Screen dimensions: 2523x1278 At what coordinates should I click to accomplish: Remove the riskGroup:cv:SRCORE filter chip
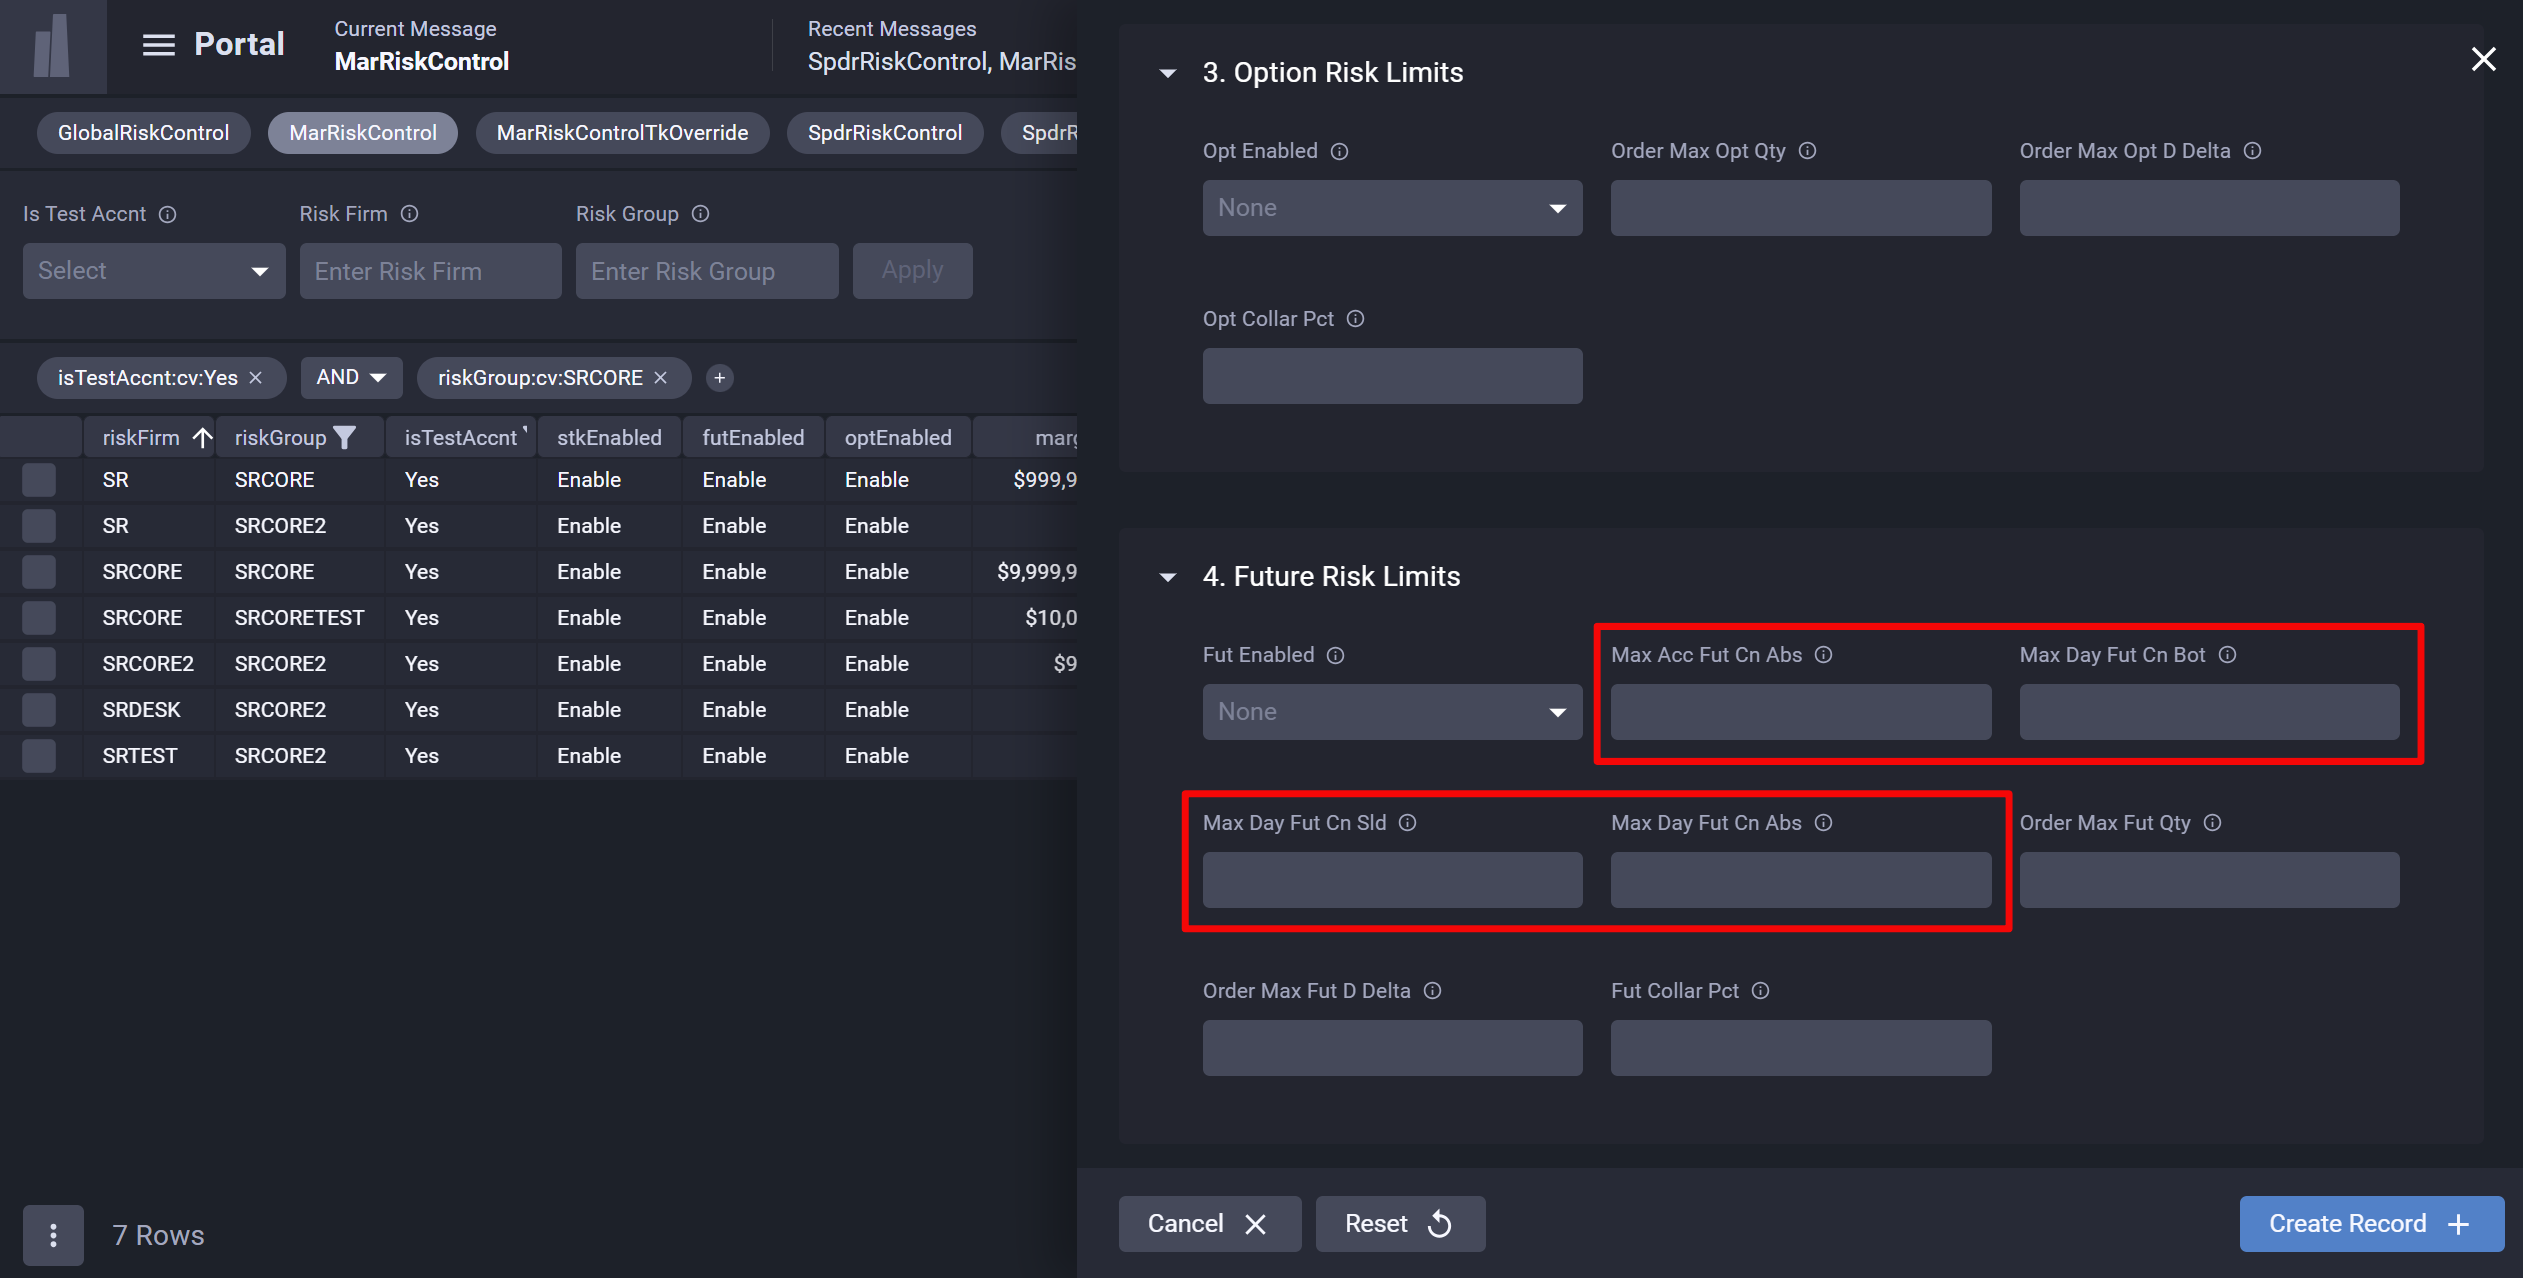tap(661, 378)
